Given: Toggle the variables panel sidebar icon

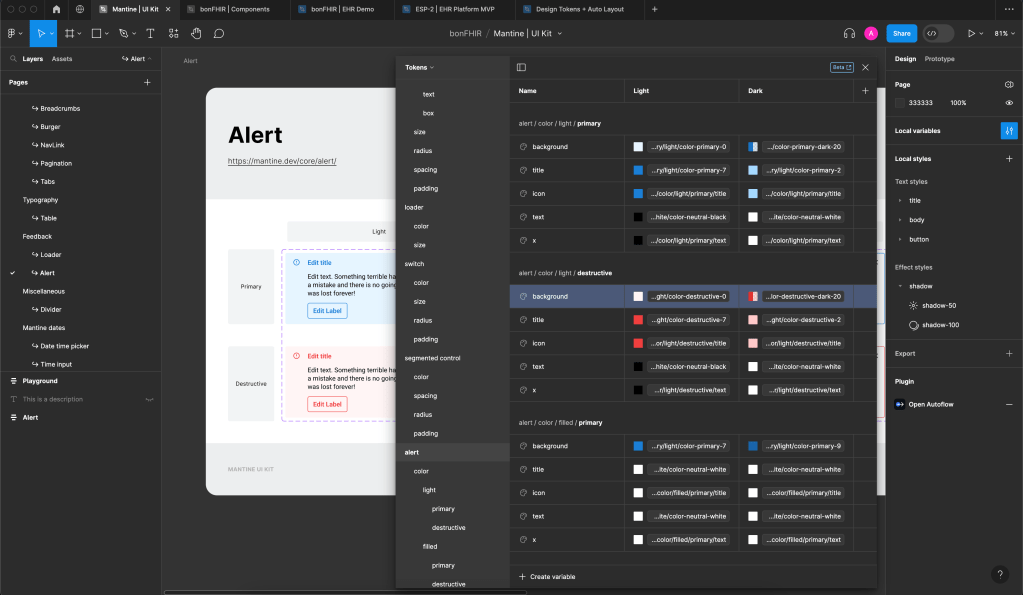Looking at the screenshot, I should pyautogui.click(x=521, y=67).
